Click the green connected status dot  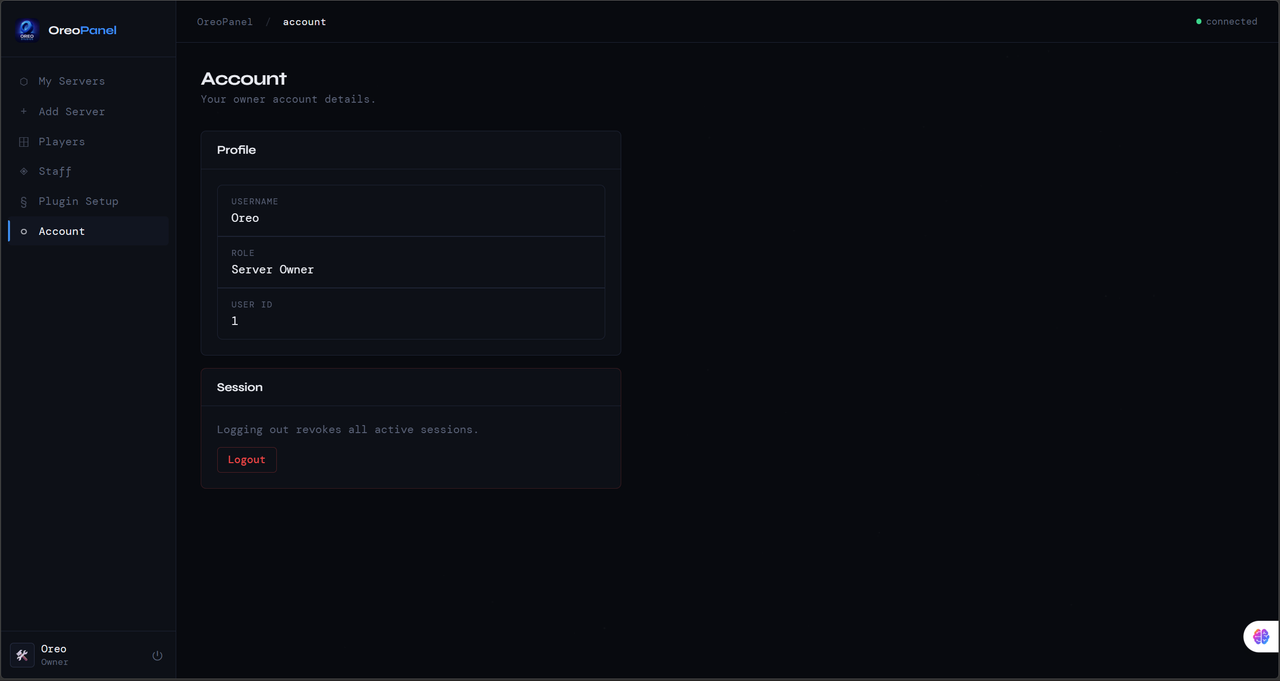coord(1199,21)
